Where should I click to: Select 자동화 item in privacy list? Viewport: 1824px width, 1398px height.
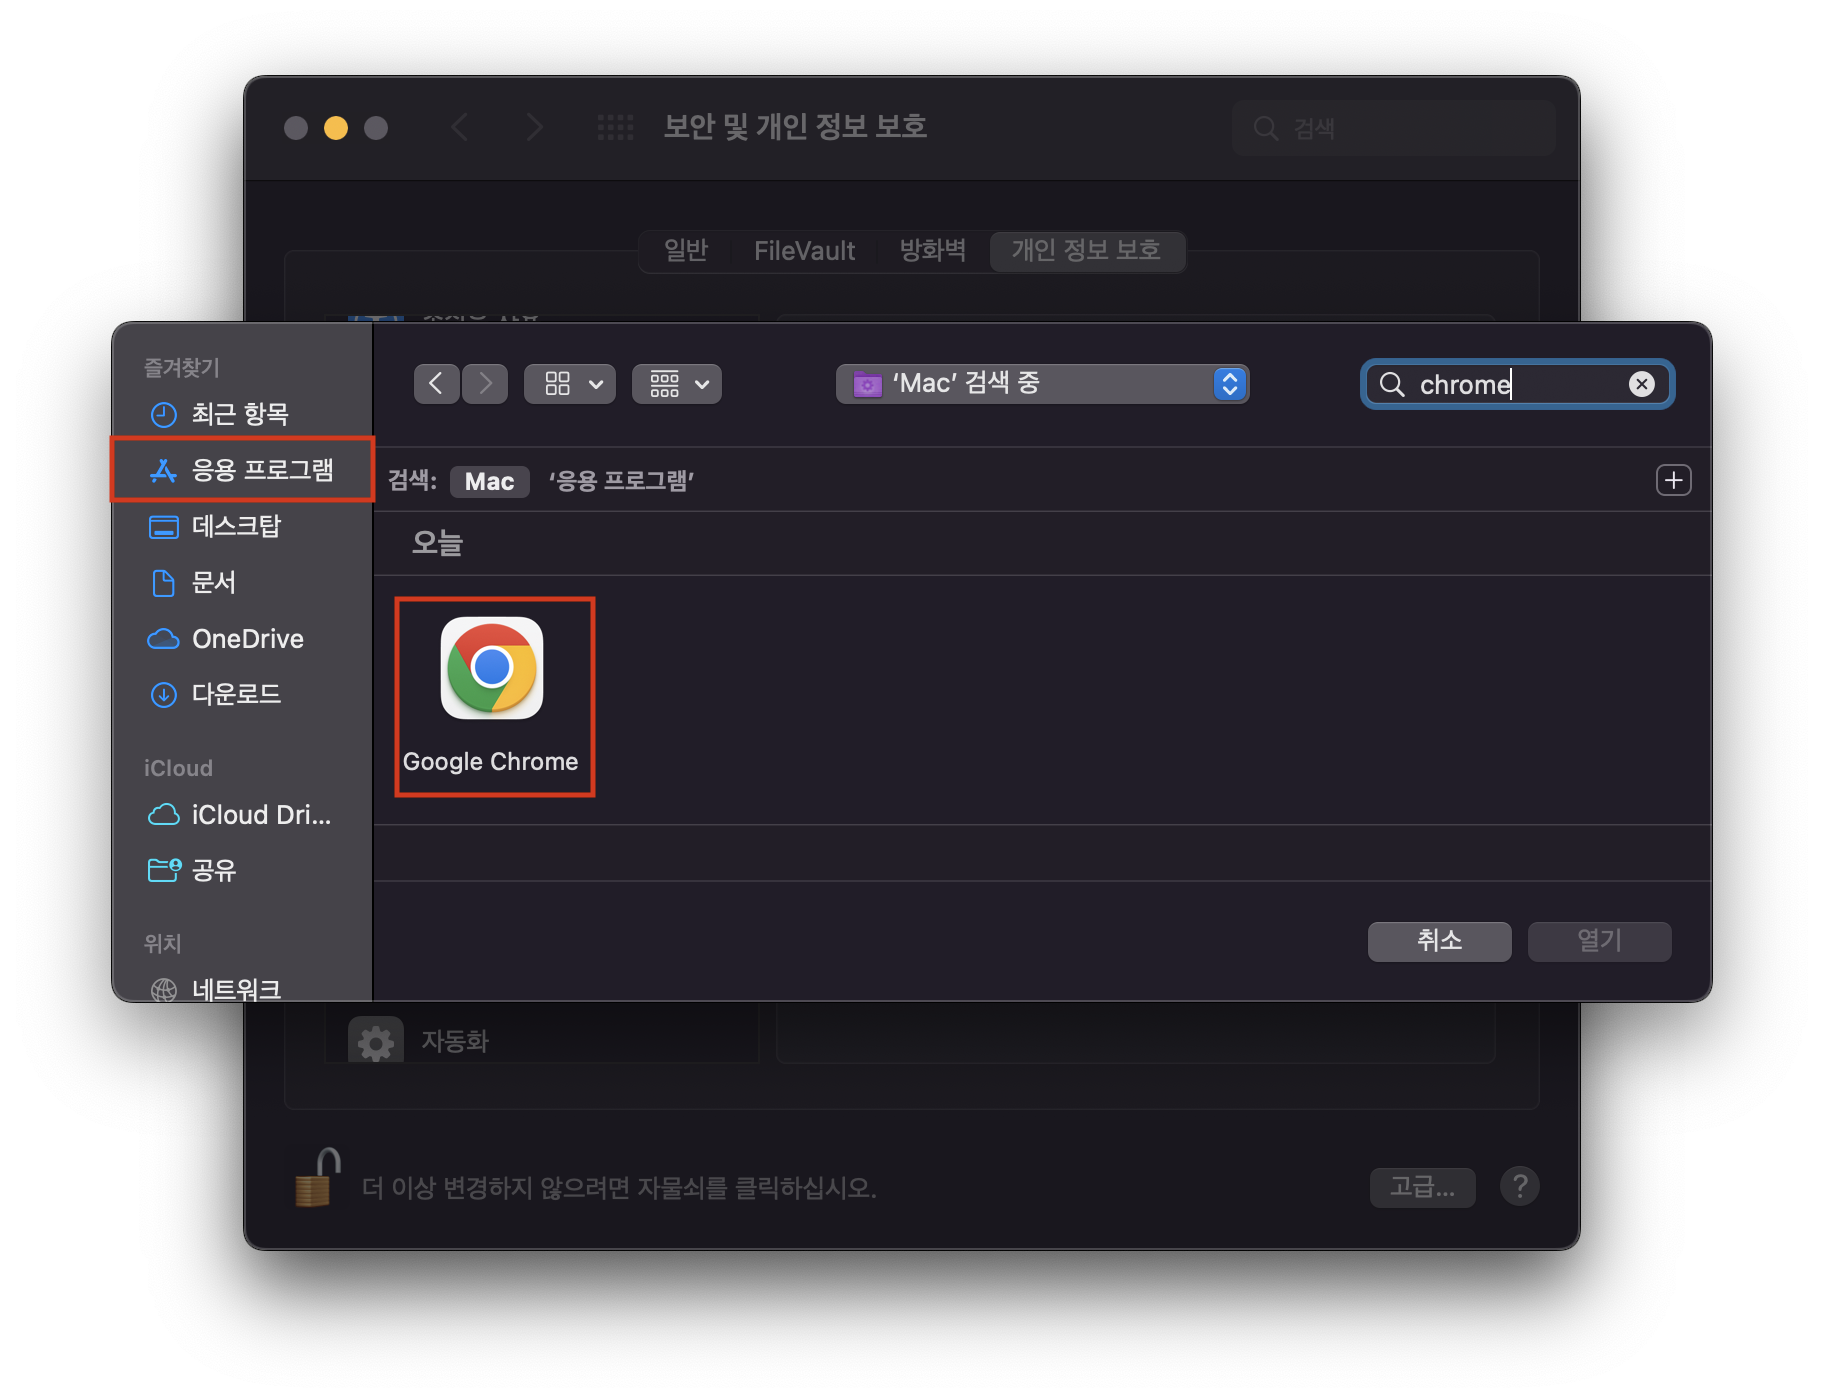click(x=541, y=1039)
